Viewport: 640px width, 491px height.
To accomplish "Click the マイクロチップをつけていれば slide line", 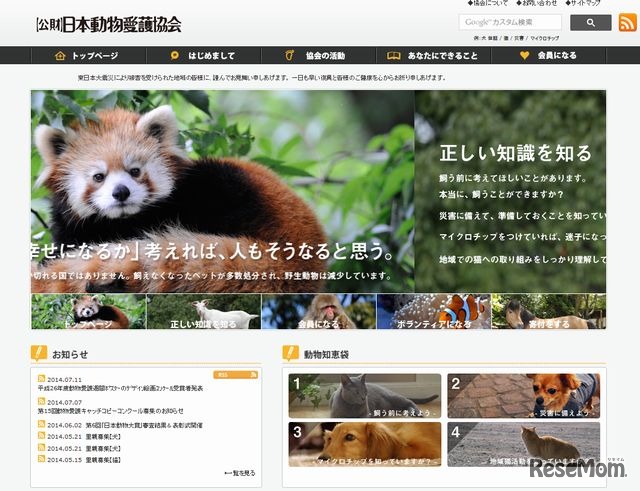I will click(522, 236).
